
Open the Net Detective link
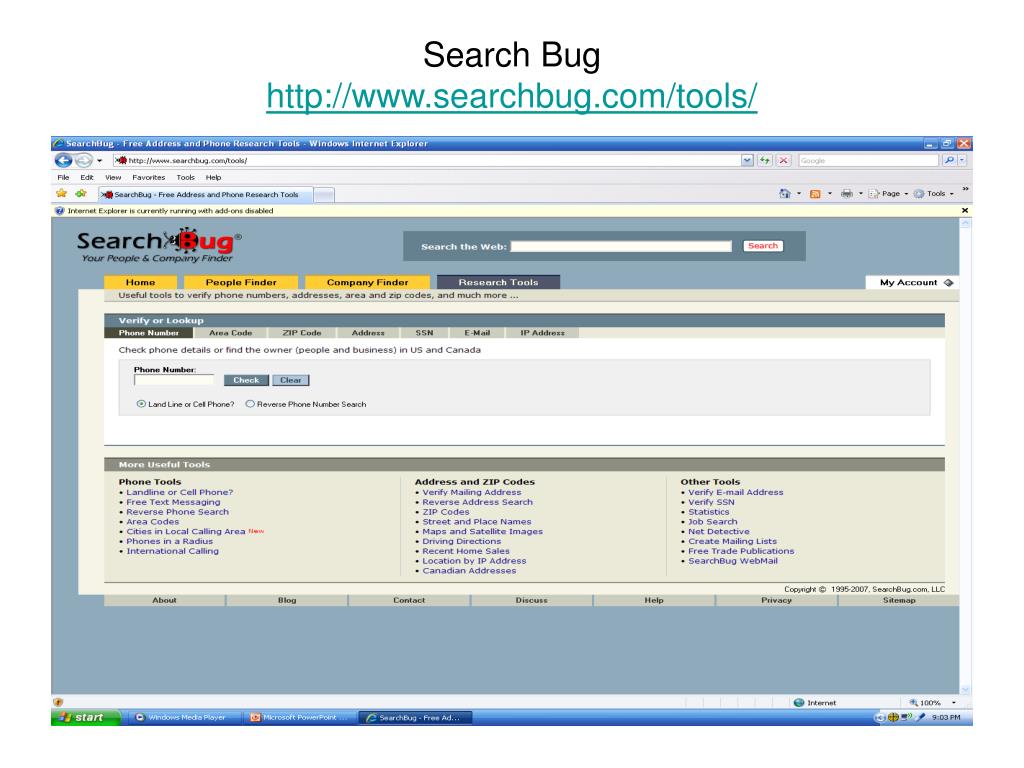pos(718,532)
